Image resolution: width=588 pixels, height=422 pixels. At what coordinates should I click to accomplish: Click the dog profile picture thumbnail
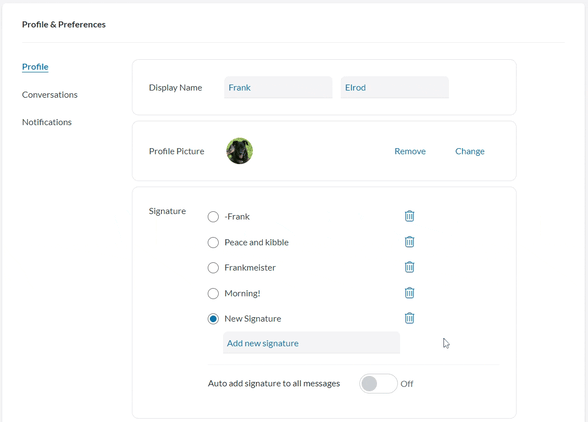point(239,151)
